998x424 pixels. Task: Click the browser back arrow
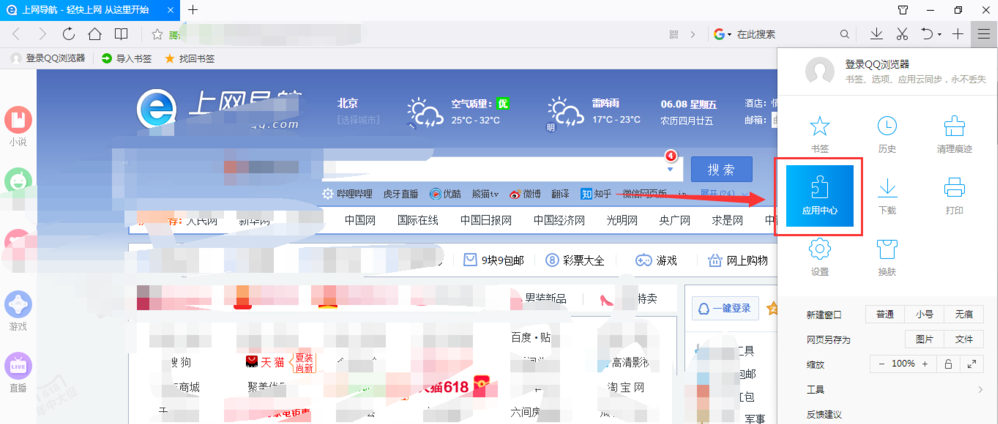pos(17,34)
